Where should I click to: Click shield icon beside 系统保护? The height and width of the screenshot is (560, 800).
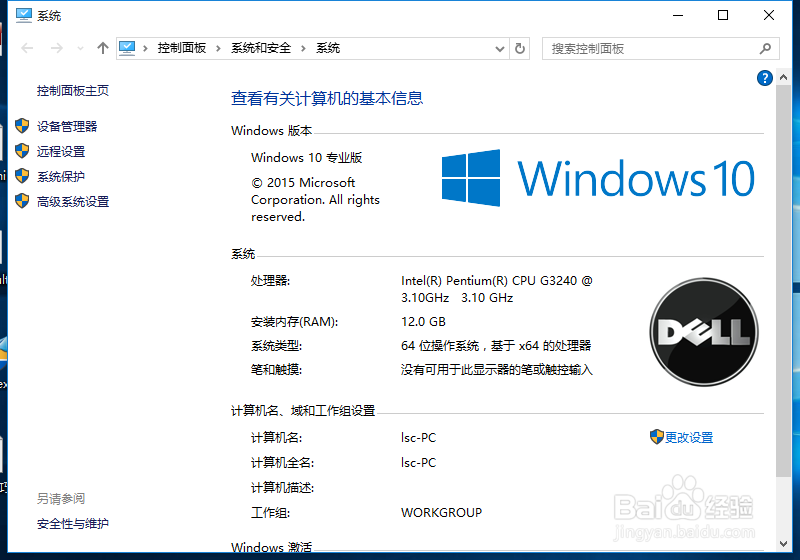(22, 175)
